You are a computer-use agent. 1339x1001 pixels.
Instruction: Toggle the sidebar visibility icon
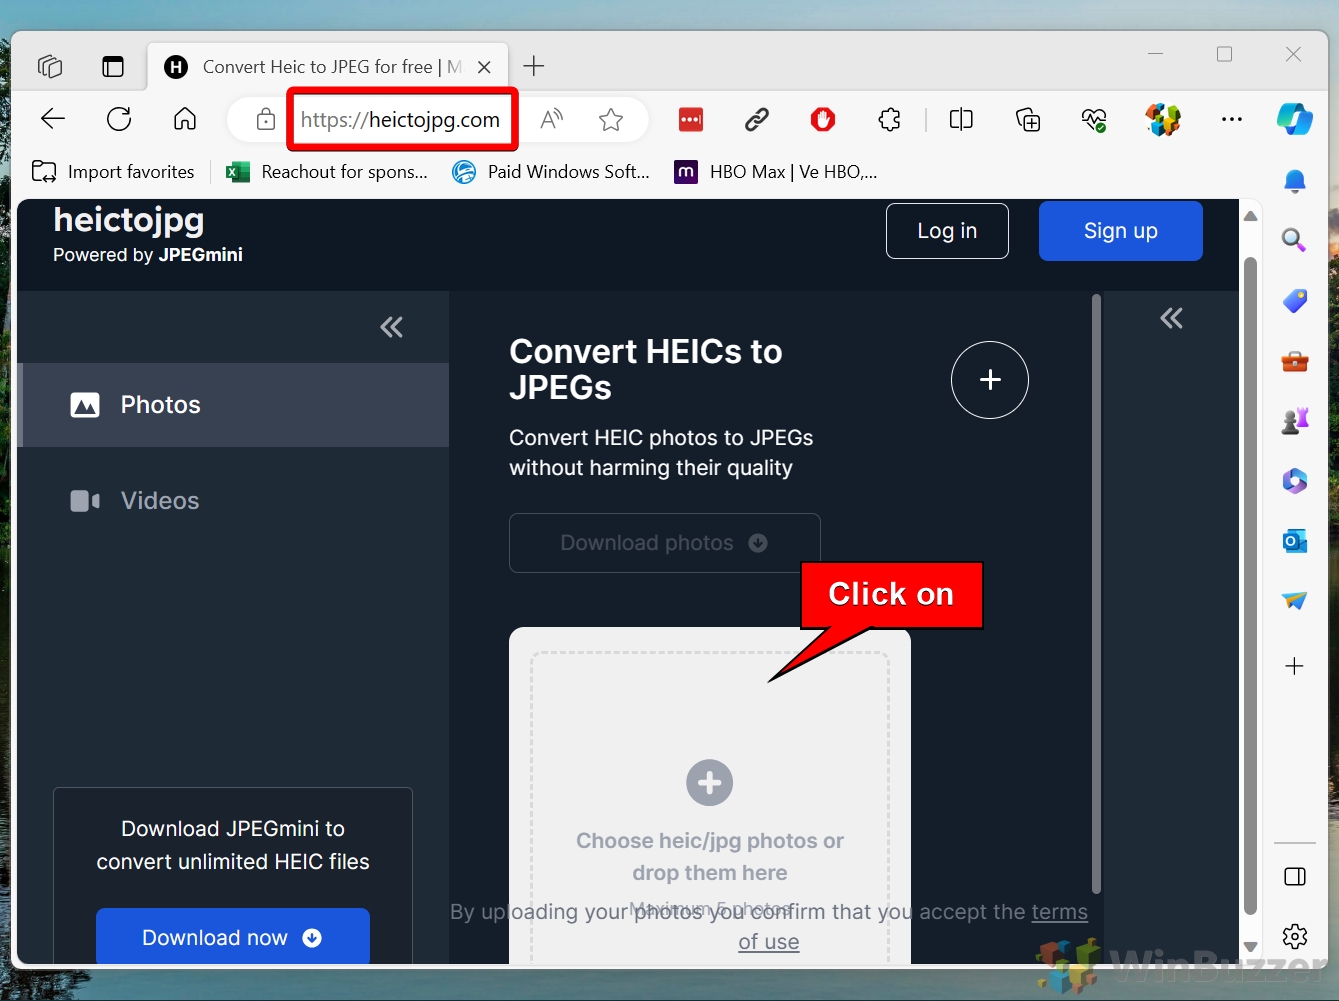pyautogui.click(x=1295, y=877)
